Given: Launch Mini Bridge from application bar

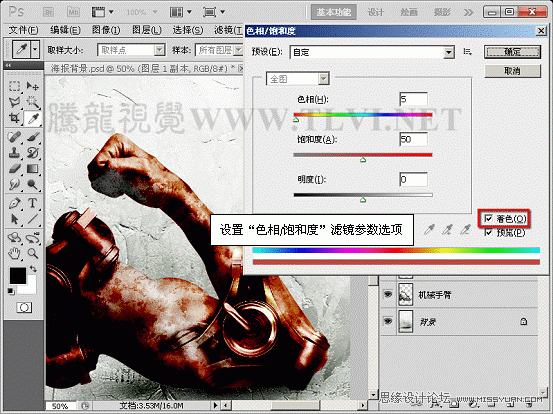Looking at the screenshot, I should coord(73,12).
